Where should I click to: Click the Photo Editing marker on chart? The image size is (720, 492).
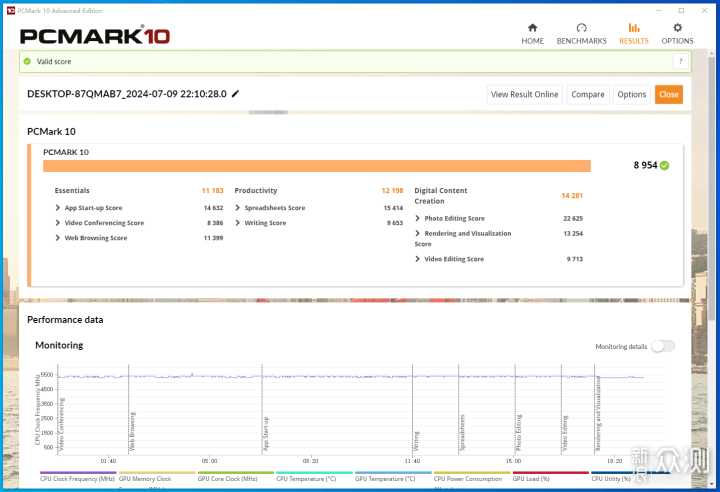click(x=519, y=433)
